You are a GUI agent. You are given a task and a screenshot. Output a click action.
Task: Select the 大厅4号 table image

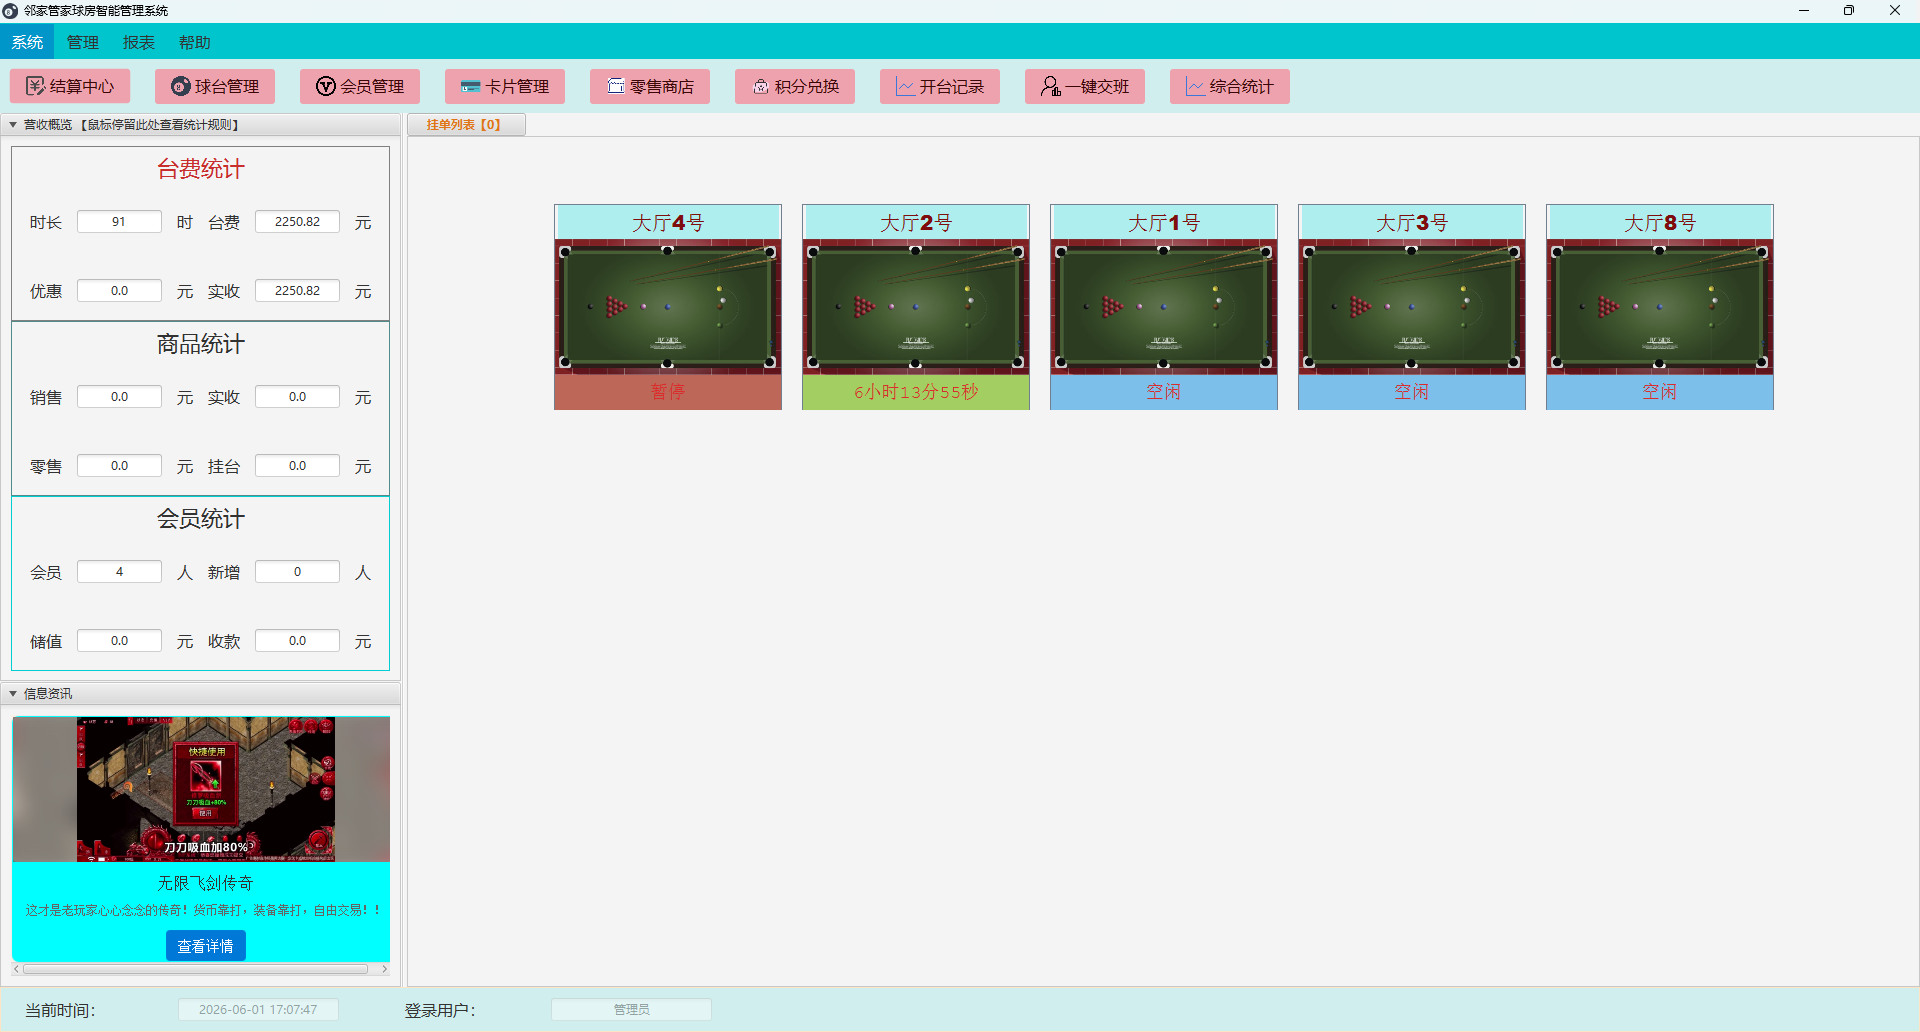tap(668, 306)
